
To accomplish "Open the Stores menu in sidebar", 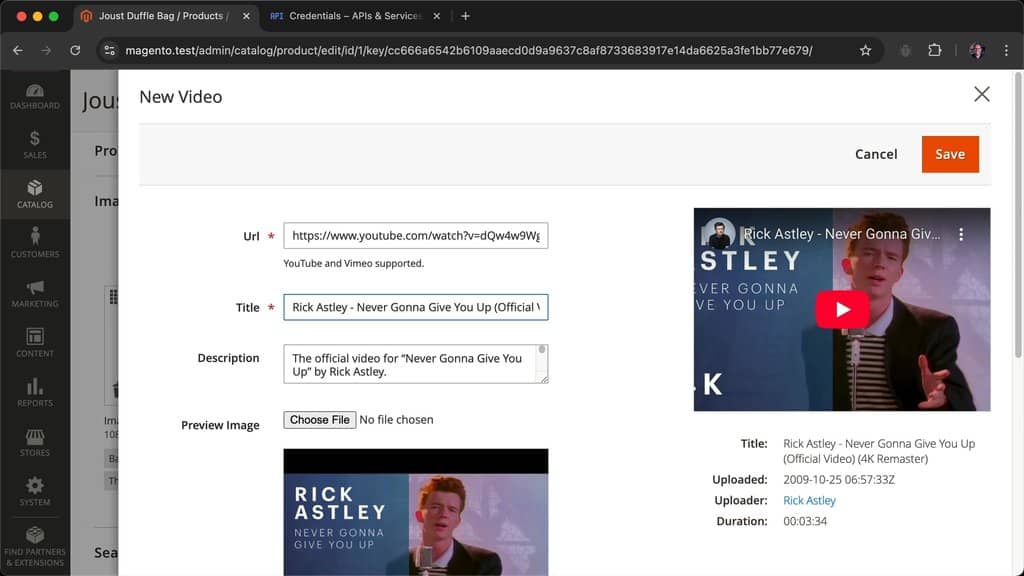I will tap(35, 442).
